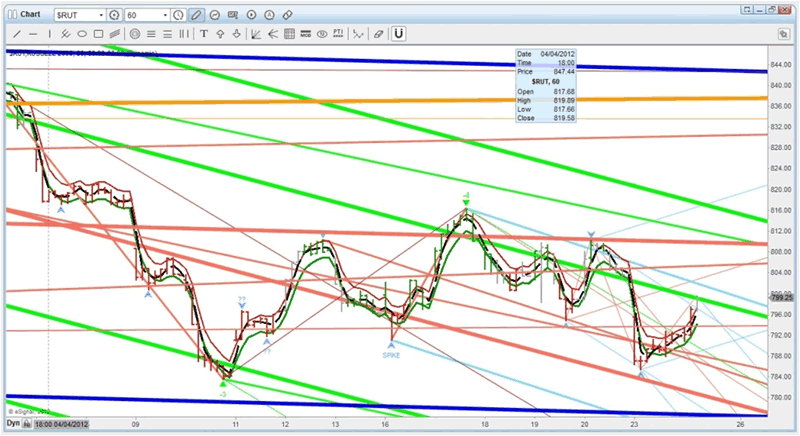Click the 799.25 current price marker
The image size is (800, 436).
click(x=784, y=298)
